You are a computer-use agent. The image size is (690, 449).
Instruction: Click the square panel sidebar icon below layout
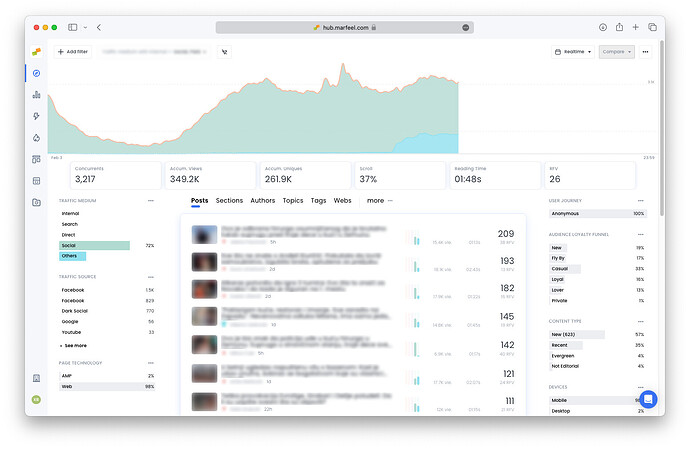[x=37, y=181]
